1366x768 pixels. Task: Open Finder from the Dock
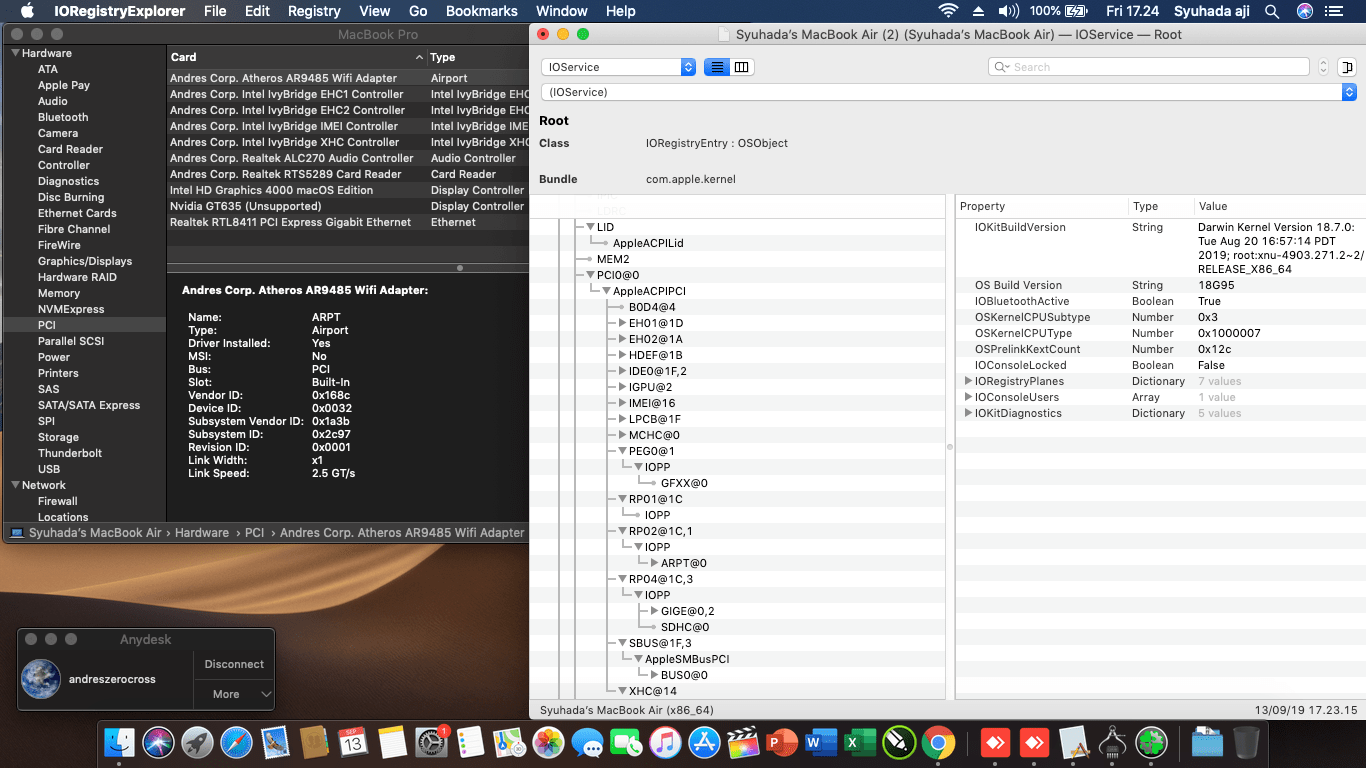coord(120,743)
